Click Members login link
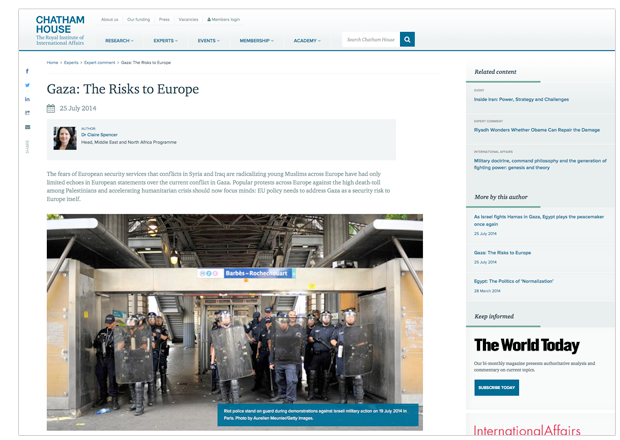This screenshot has height=440, width=620. pos(223,19)
